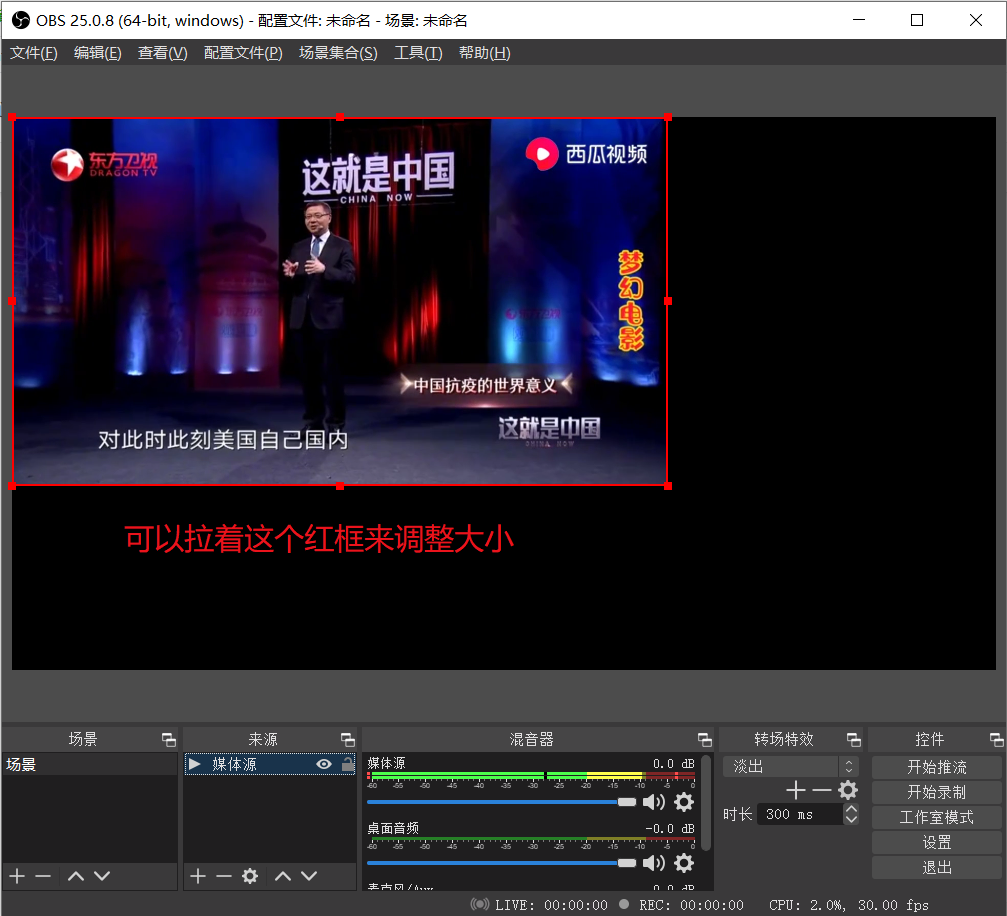Click the 开始推流 button
The width and height of the screenshot is (1007, 916).
point(936,767)
